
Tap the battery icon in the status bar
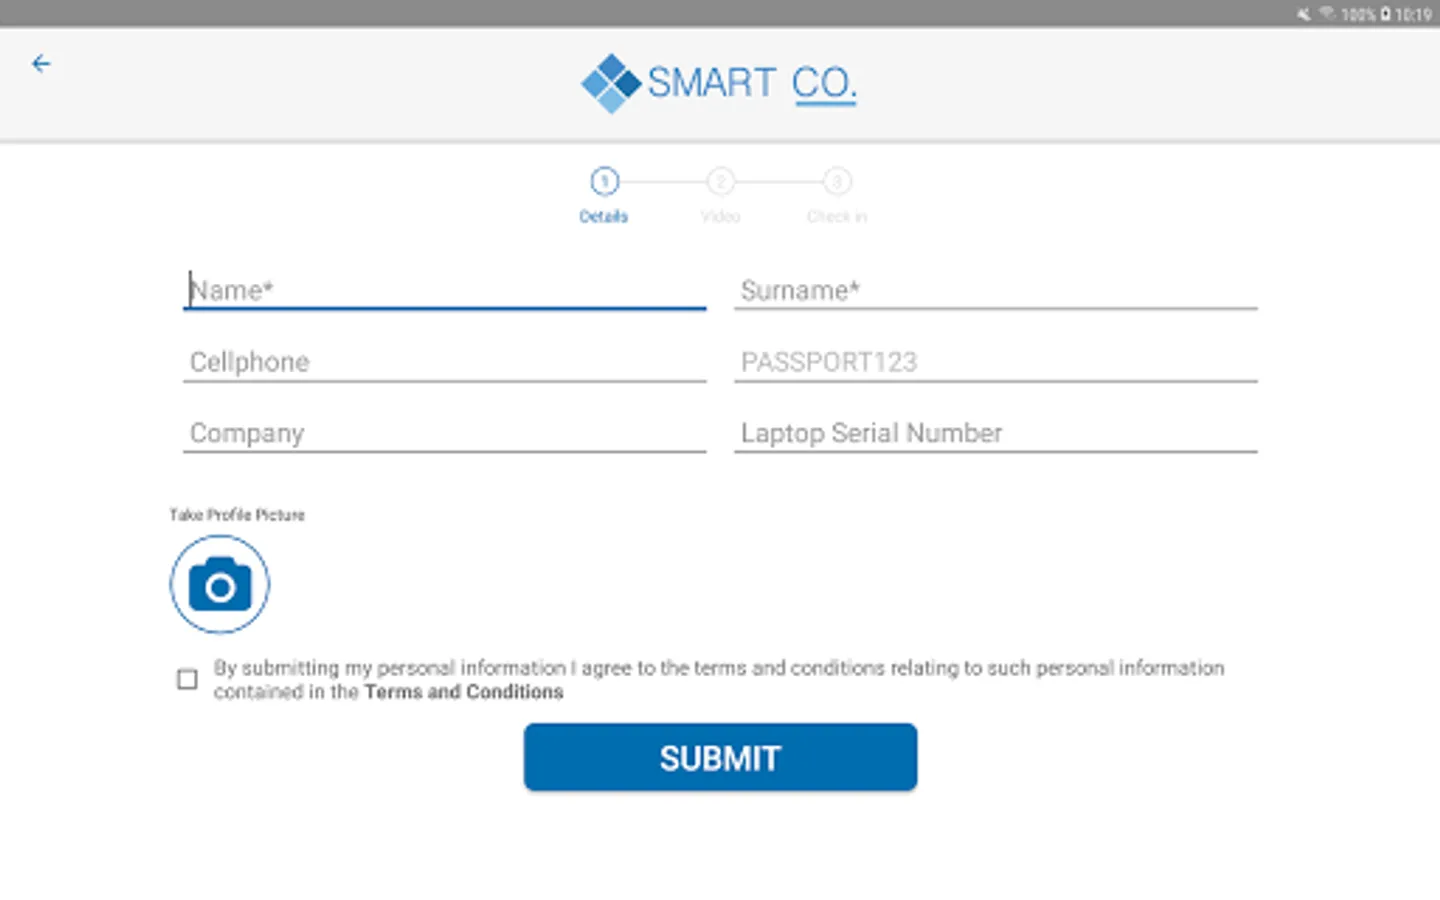(x=1383, y=14)
